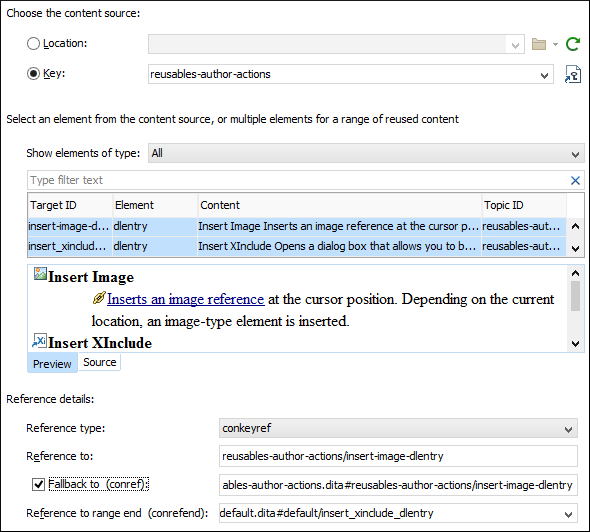
Task: Expand the Key combo box dropdown
Action: [544, 75]
